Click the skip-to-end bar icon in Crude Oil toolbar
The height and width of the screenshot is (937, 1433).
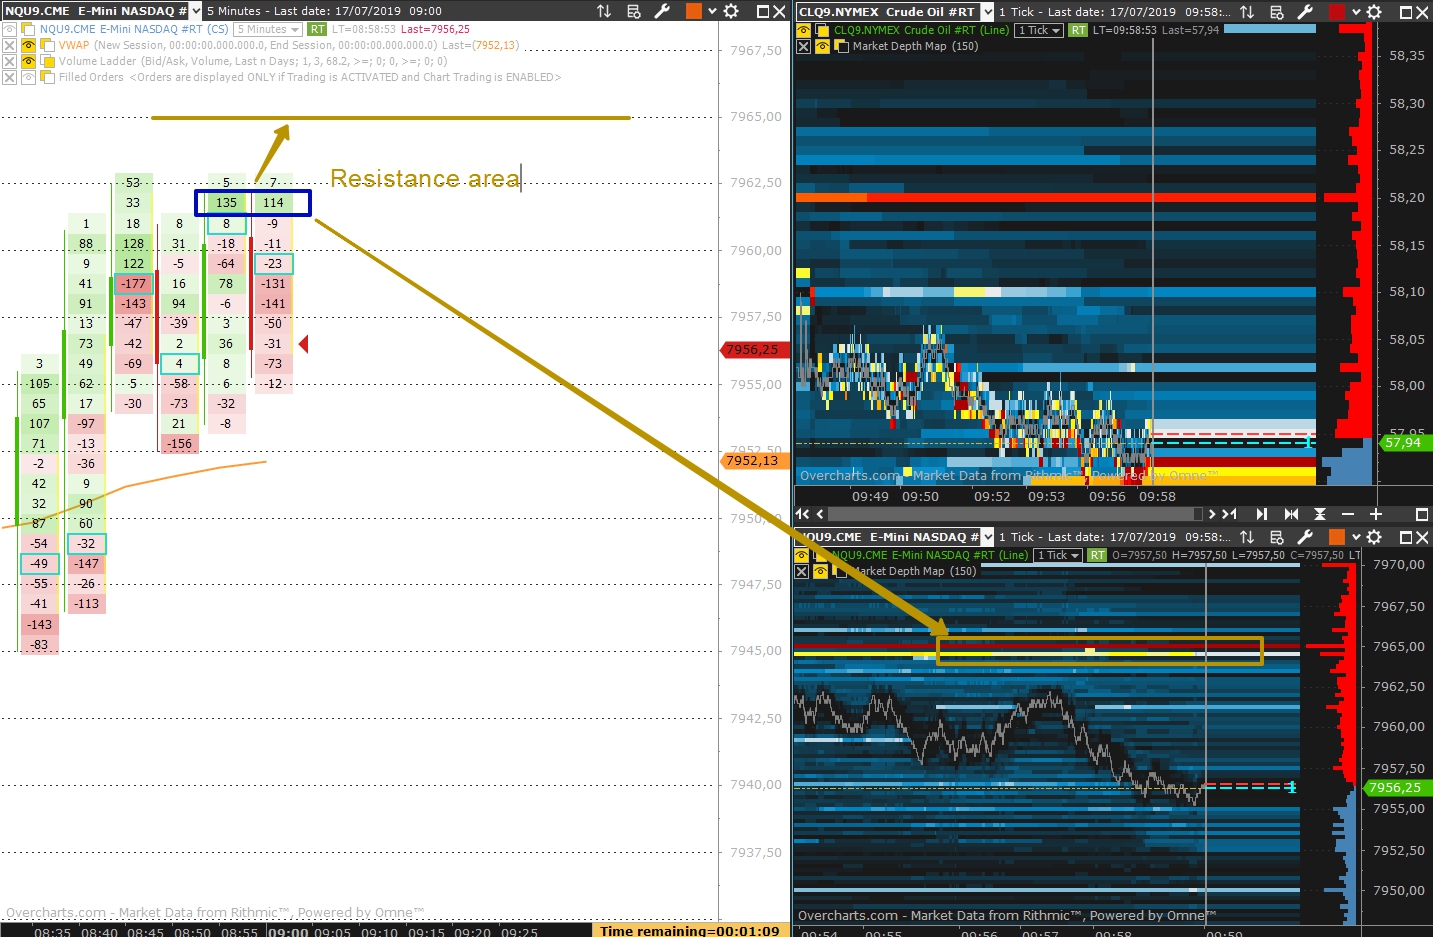pyautogui.click(x=1262, y=514)
